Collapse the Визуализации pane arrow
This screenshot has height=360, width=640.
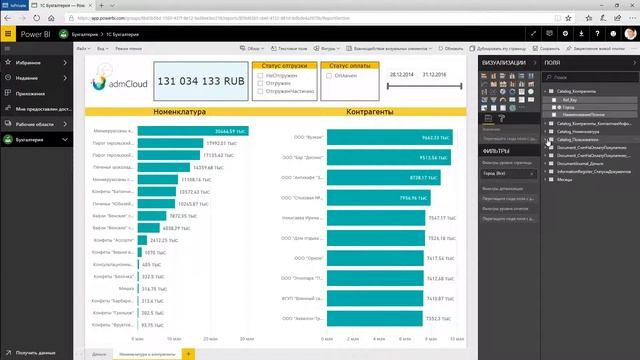coord(535,63)
